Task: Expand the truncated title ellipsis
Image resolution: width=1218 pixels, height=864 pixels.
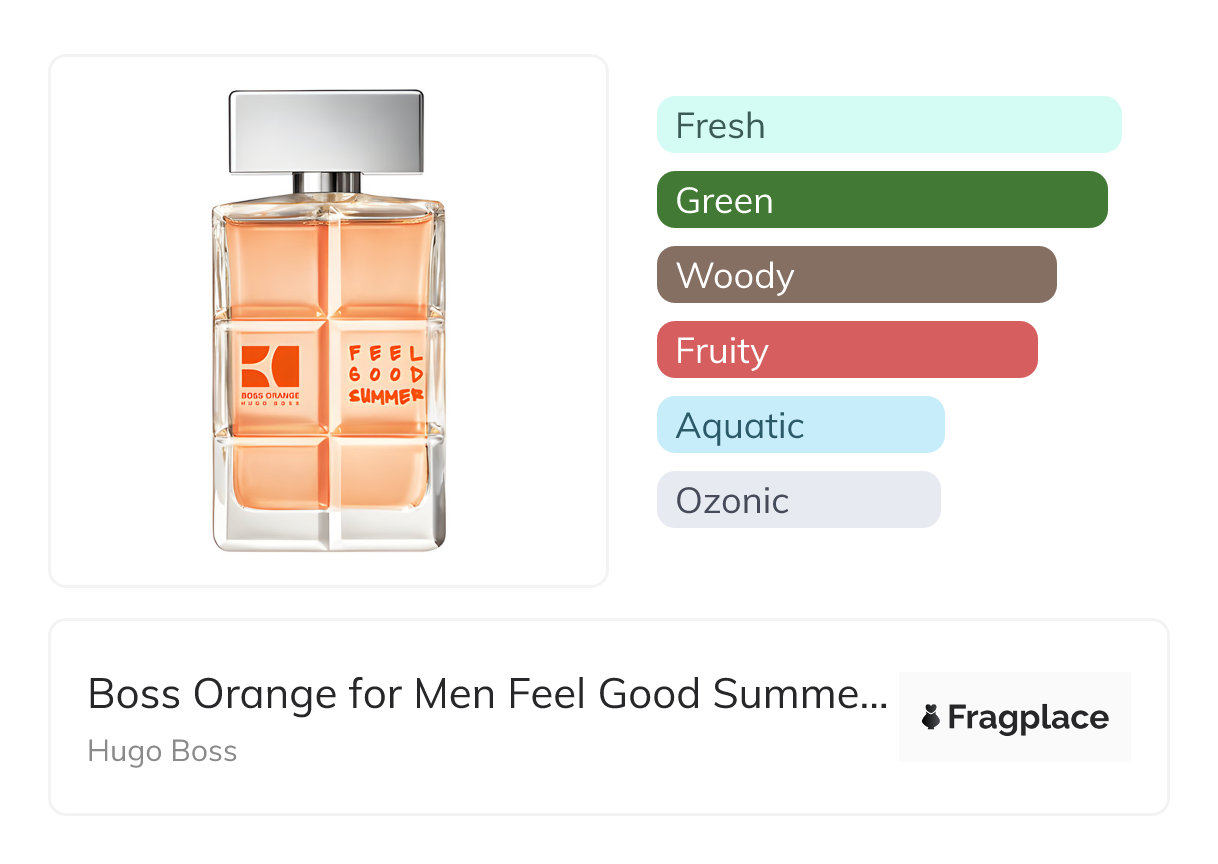Action: point(877,696)
